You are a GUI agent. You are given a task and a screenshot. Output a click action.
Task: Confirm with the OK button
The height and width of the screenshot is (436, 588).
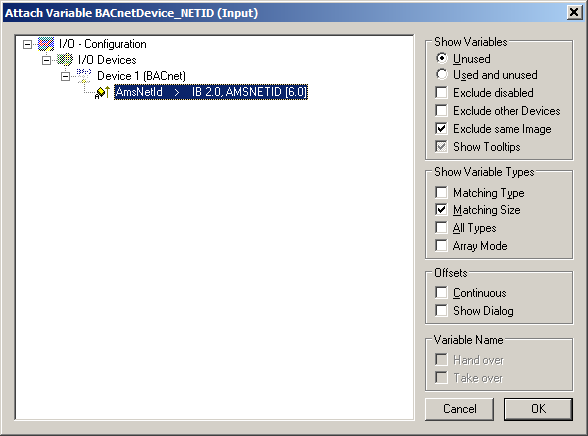[x=538, y=409]
